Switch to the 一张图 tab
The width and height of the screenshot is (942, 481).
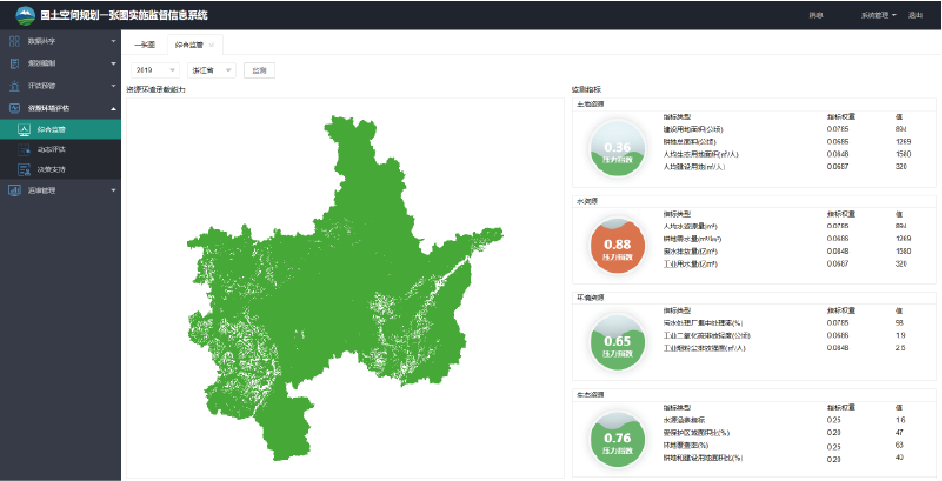click(144, 45)
